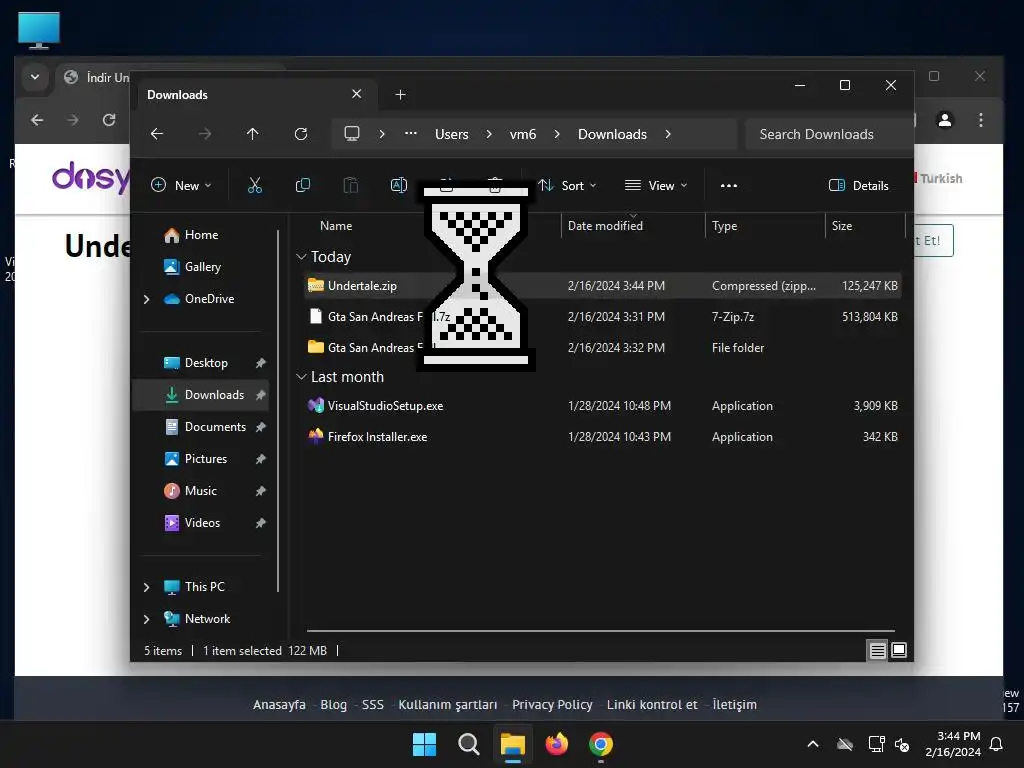Open the View dropdown
1024x768 pixels.
click(x=656, y=185)
